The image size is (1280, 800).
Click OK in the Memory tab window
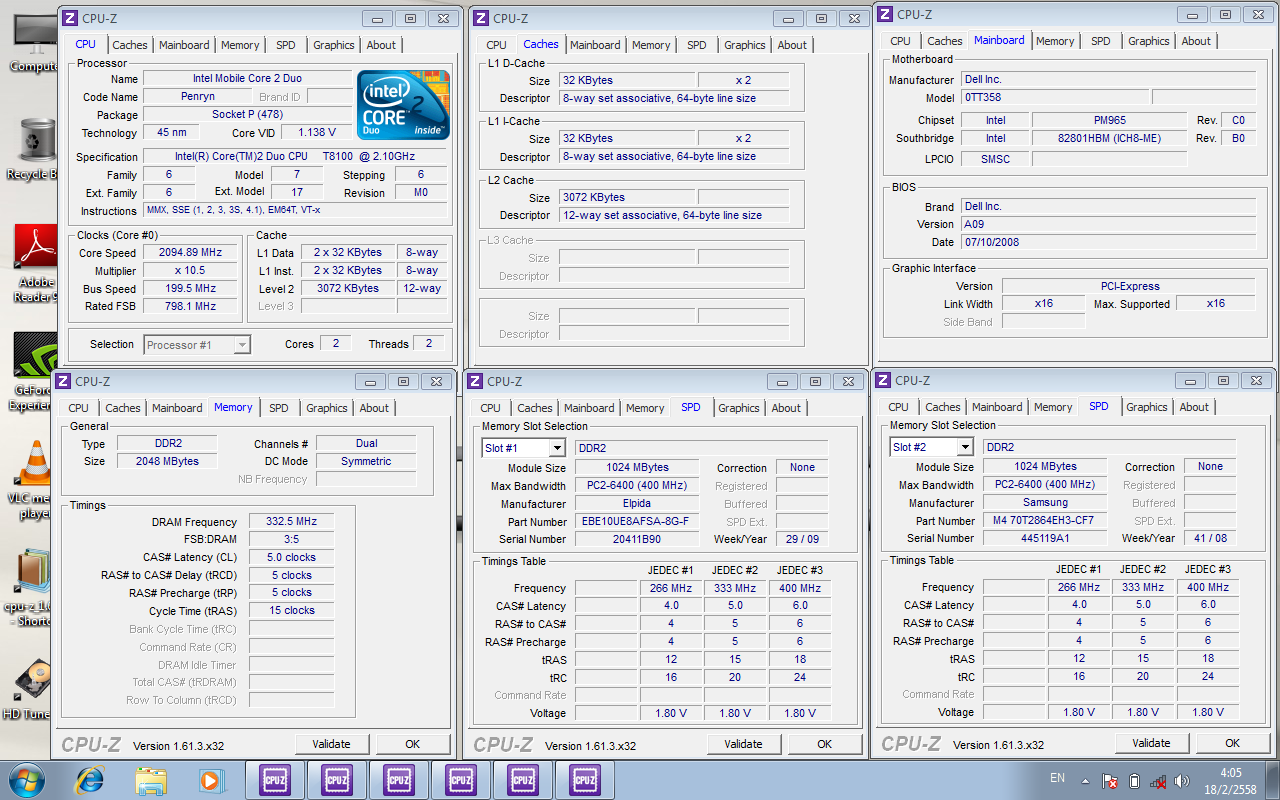point(412,744)
